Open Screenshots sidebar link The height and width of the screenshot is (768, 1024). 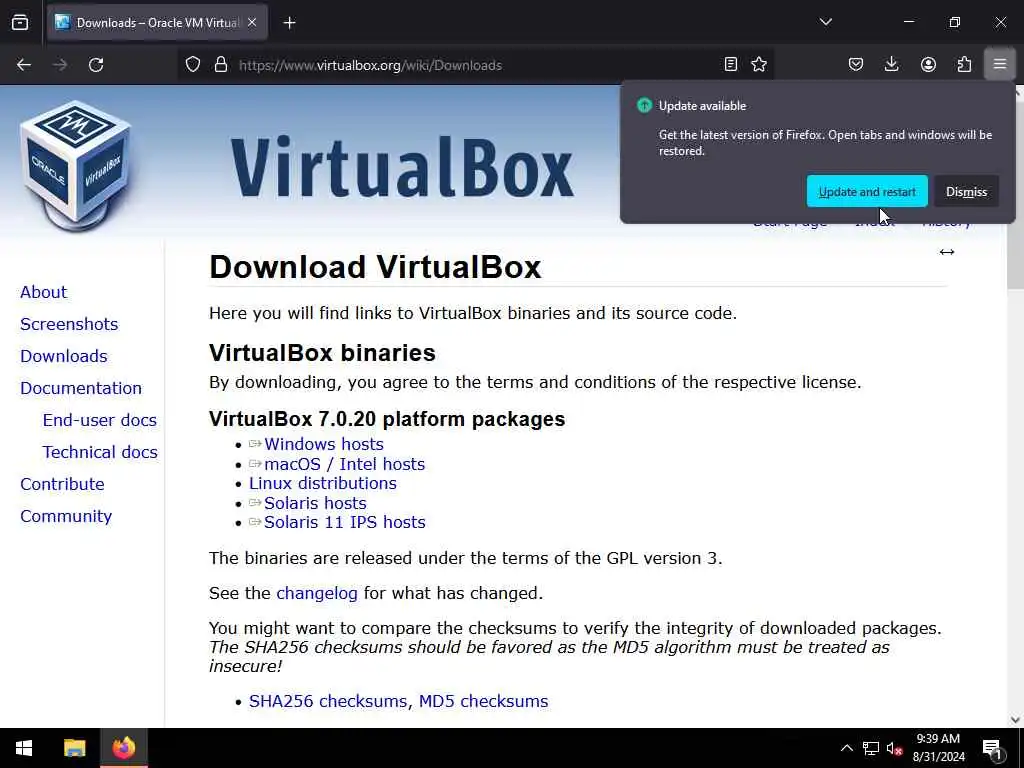click(69, 324)
